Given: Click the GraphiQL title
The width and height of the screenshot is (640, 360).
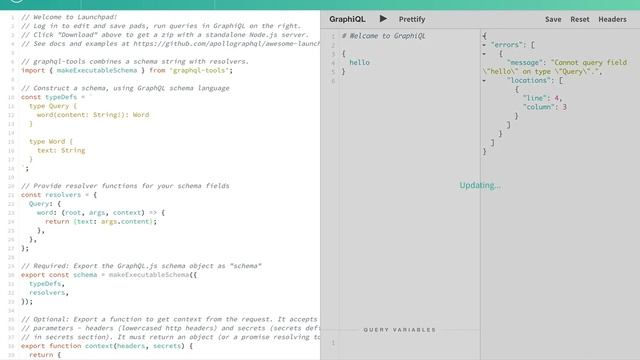Looking at the screenshot, I should coord(347,19).
